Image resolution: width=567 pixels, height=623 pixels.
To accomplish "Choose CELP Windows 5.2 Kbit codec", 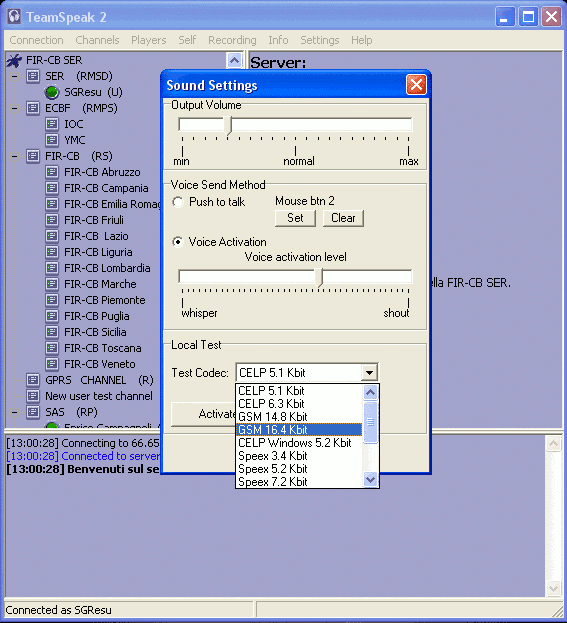I will pyautogui.click(x=300, y=443).
